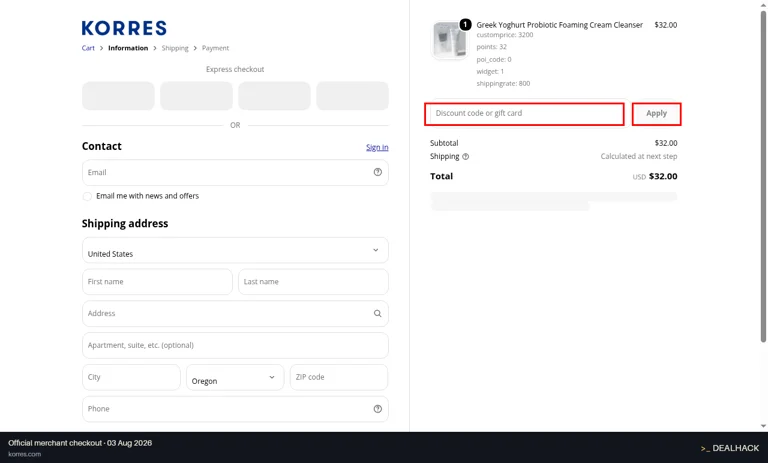Click the third express checkout button
The height and width of the screenshot is (463, 768).
pyautogui.click(x=274, y=96)
